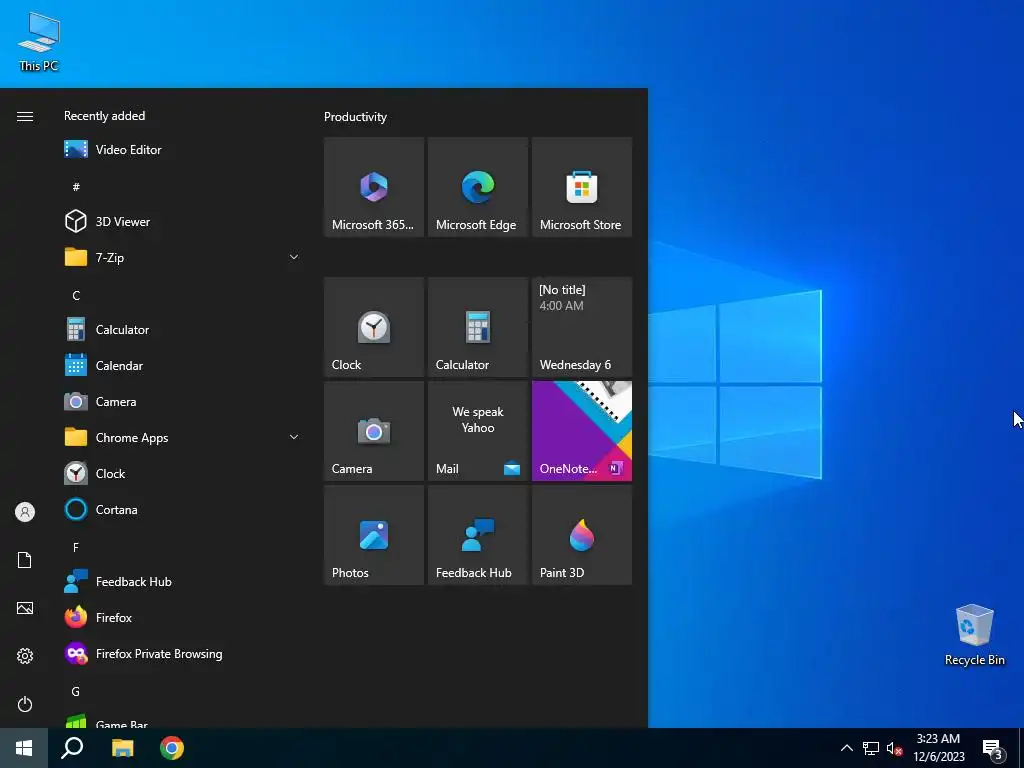
Task: Open the network status icon
Action: (x=871, y=748)
